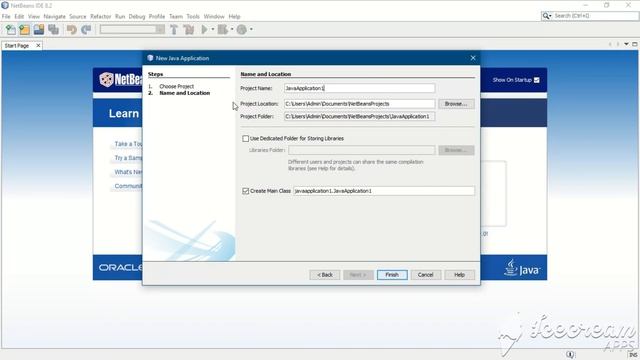Click the Run Project play icon
The width and height of the screenshot is (640, 360).
(204, 29)
